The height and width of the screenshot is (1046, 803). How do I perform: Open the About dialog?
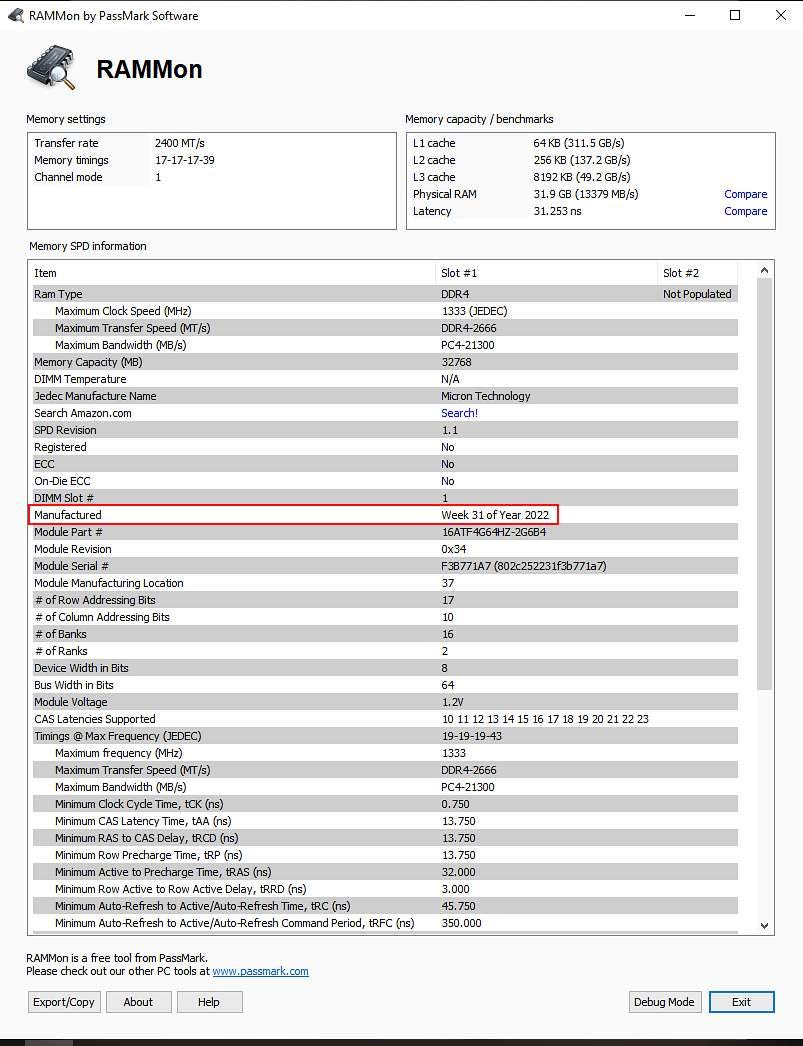(138, 1001)
